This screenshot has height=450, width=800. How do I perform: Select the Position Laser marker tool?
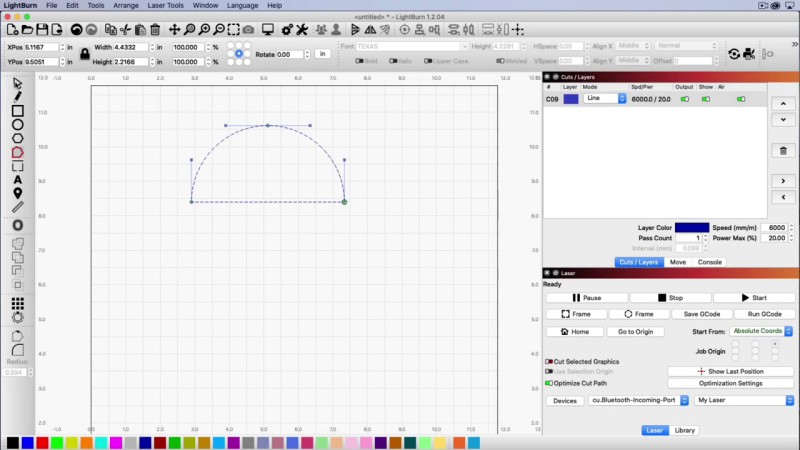click(18, 193)
